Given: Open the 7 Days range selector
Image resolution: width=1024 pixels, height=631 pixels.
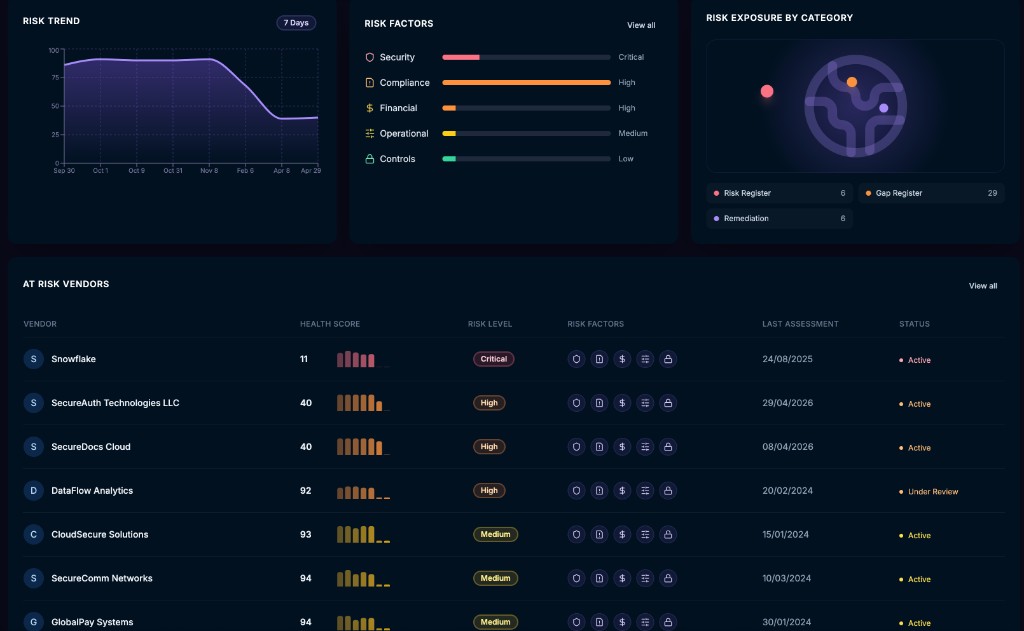Looking at the screenshot, I should tap(296, 23).
